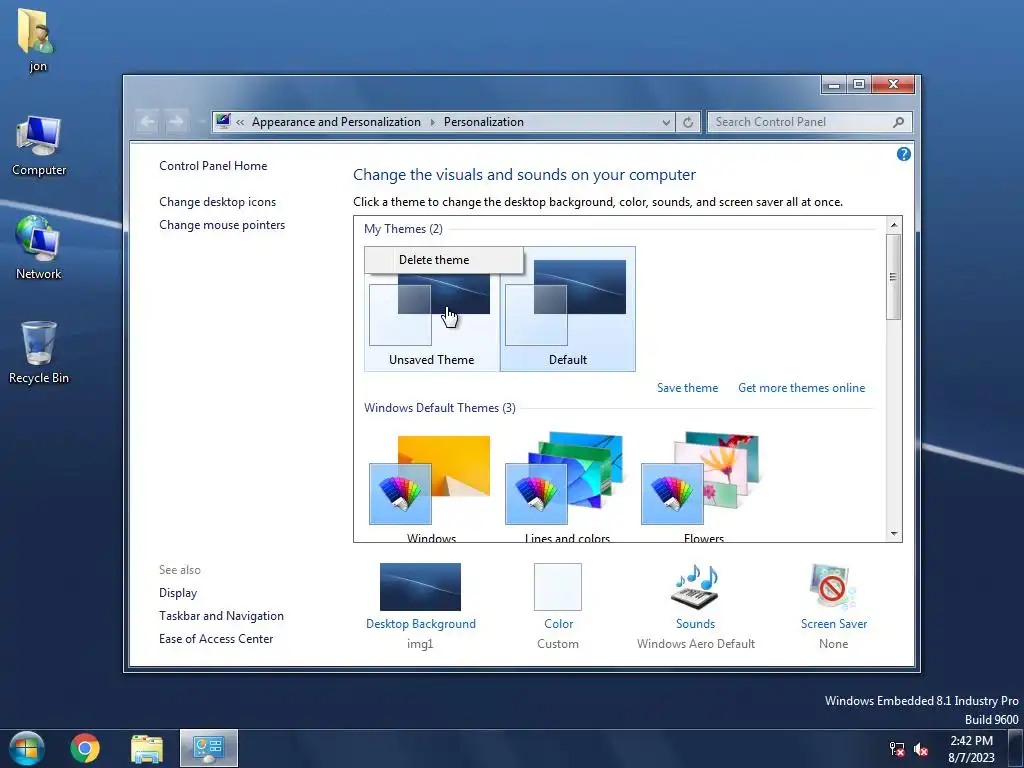Launch Google Chrome from the taskbar

(85, 748)
